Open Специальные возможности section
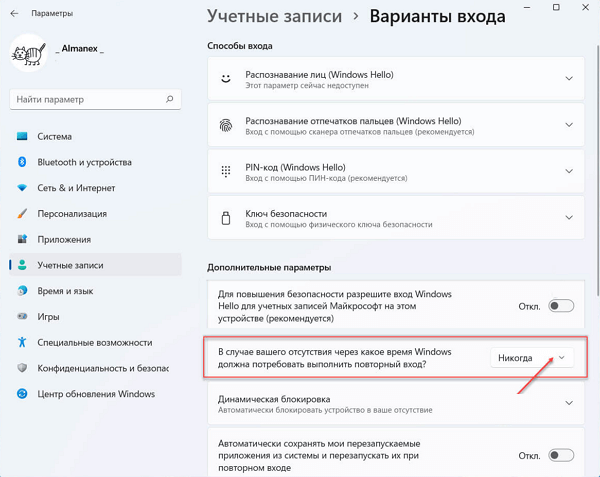The height and width of the screenshot is (477, 600). click(x=95, y=342)
